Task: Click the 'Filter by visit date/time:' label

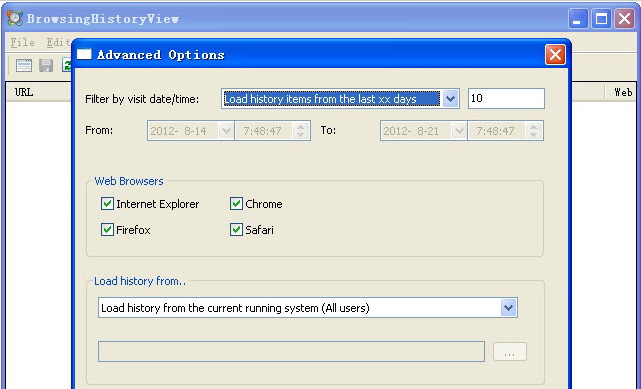Action: click(142, 99)
